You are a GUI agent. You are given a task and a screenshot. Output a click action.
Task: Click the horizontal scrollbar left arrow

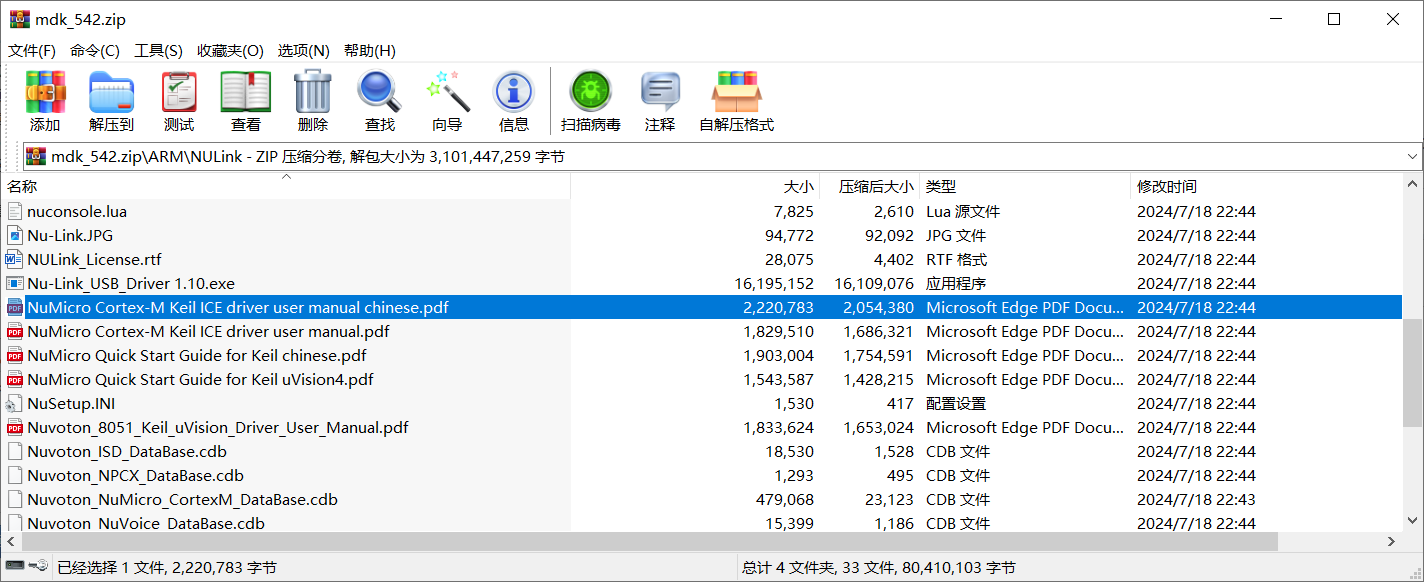tap(11, 541)
